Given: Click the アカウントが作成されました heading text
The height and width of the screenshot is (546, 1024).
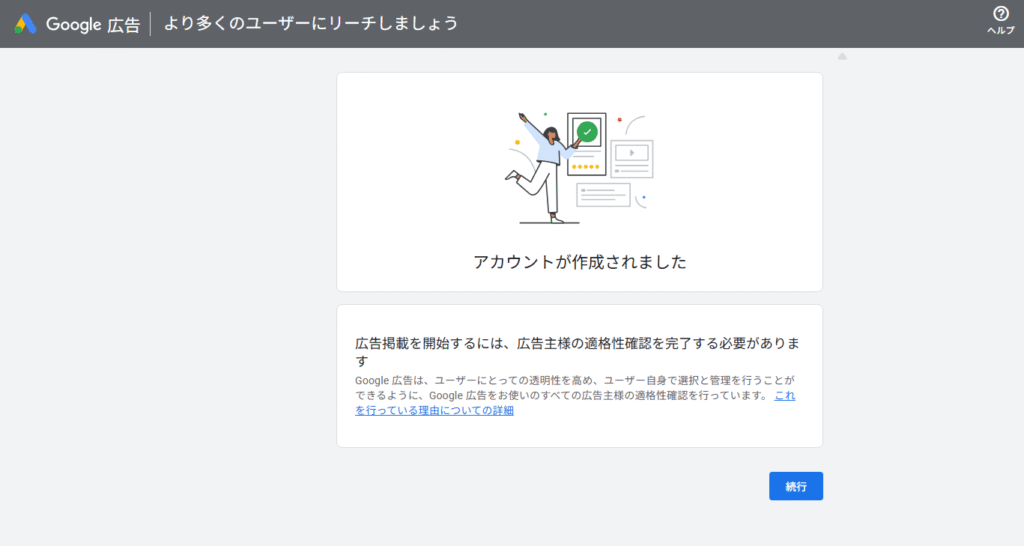Looking at the screenshot, I should tap(580, 262).
